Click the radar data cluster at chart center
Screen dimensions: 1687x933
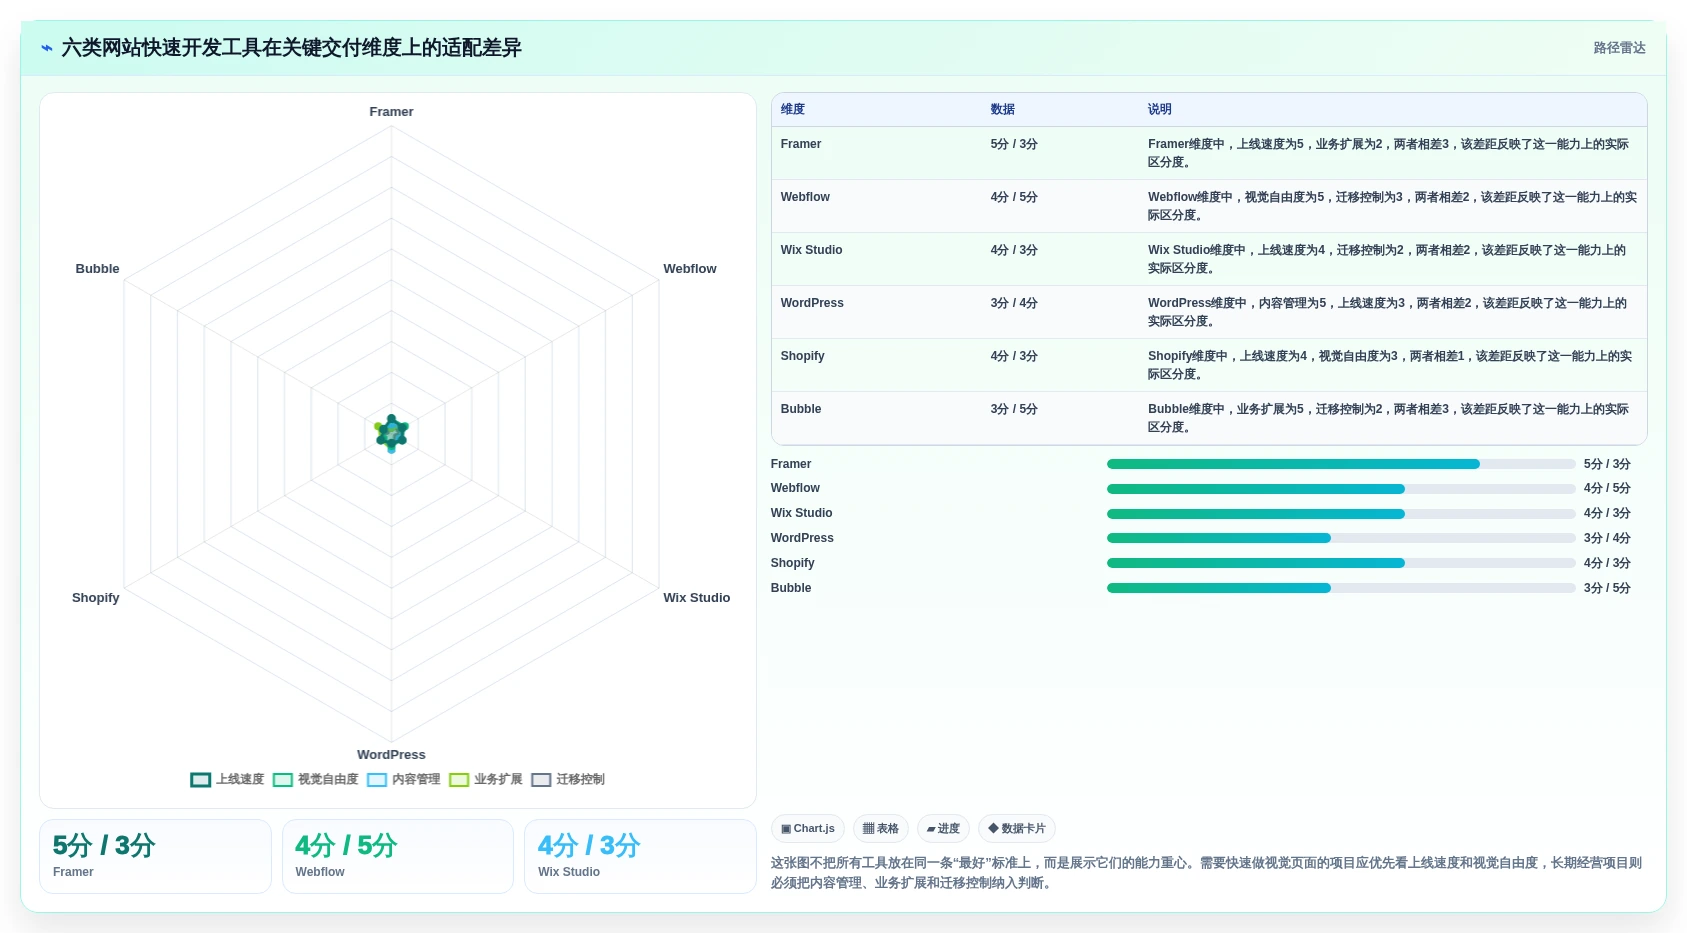coord(391,433)
